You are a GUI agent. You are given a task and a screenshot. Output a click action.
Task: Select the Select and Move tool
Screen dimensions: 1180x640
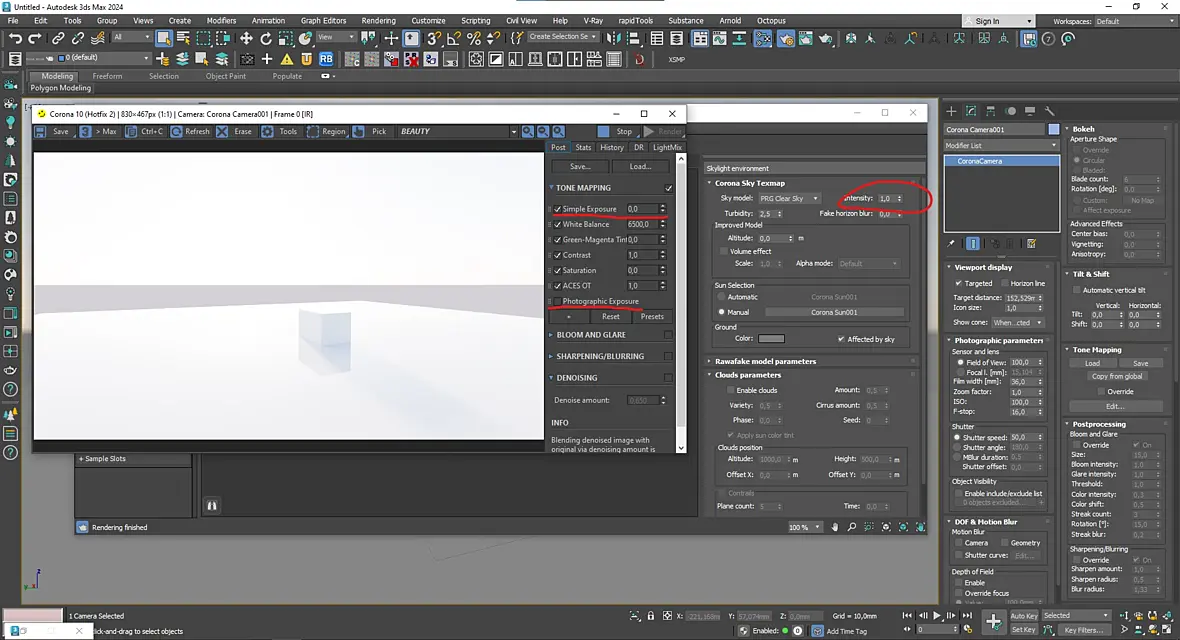246,38
